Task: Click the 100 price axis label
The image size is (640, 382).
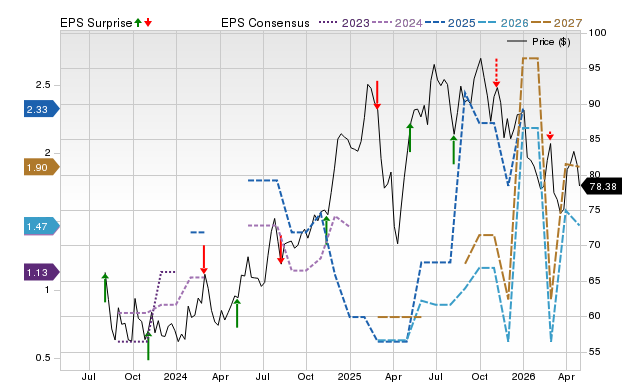Action: pos(597,33)
